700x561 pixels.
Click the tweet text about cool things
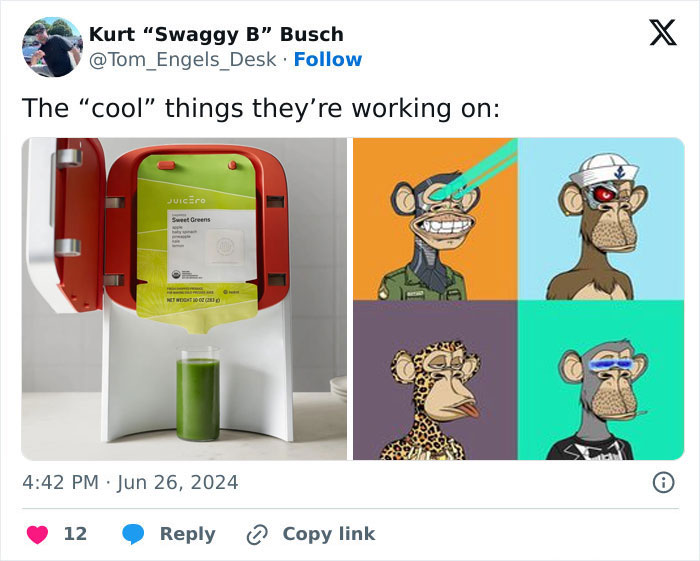coord(261,108)
